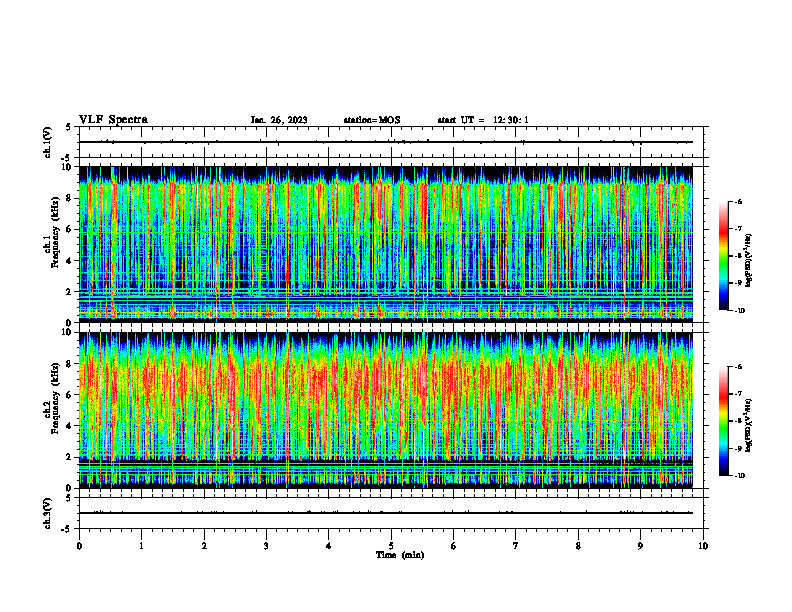Click the ch.1 colorbar beside the top spectrogram
792x612 pixels.
tap(724, 256)
